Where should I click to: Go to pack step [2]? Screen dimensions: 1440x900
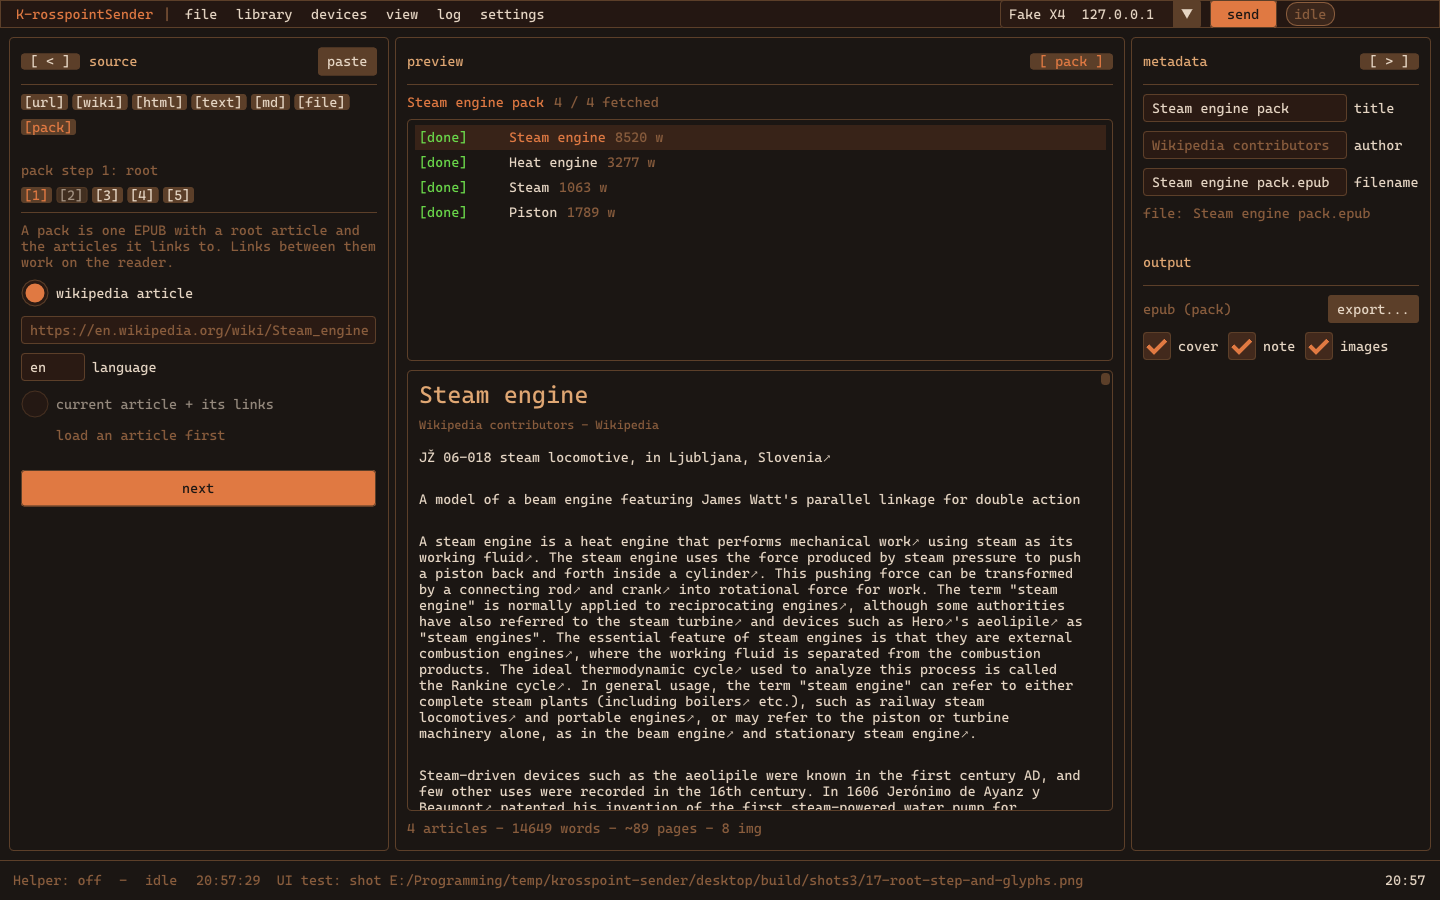tap(71, 195)
